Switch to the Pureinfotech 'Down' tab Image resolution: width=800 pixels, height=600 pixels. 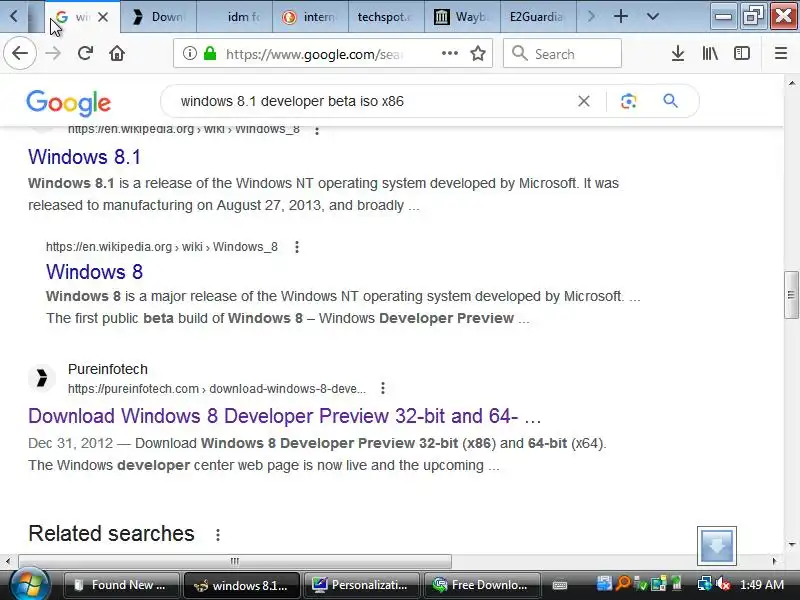pos(158,17)
